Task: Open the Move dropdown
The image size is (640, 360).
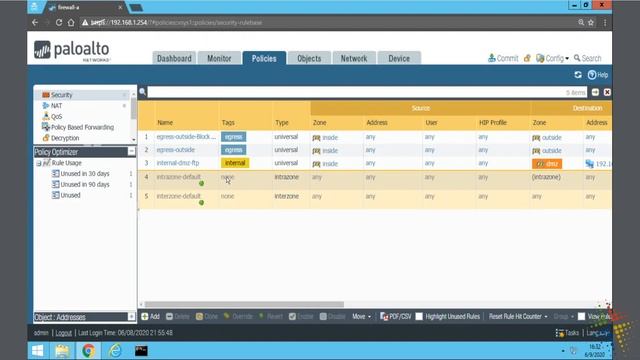Action: click(362, 316)
